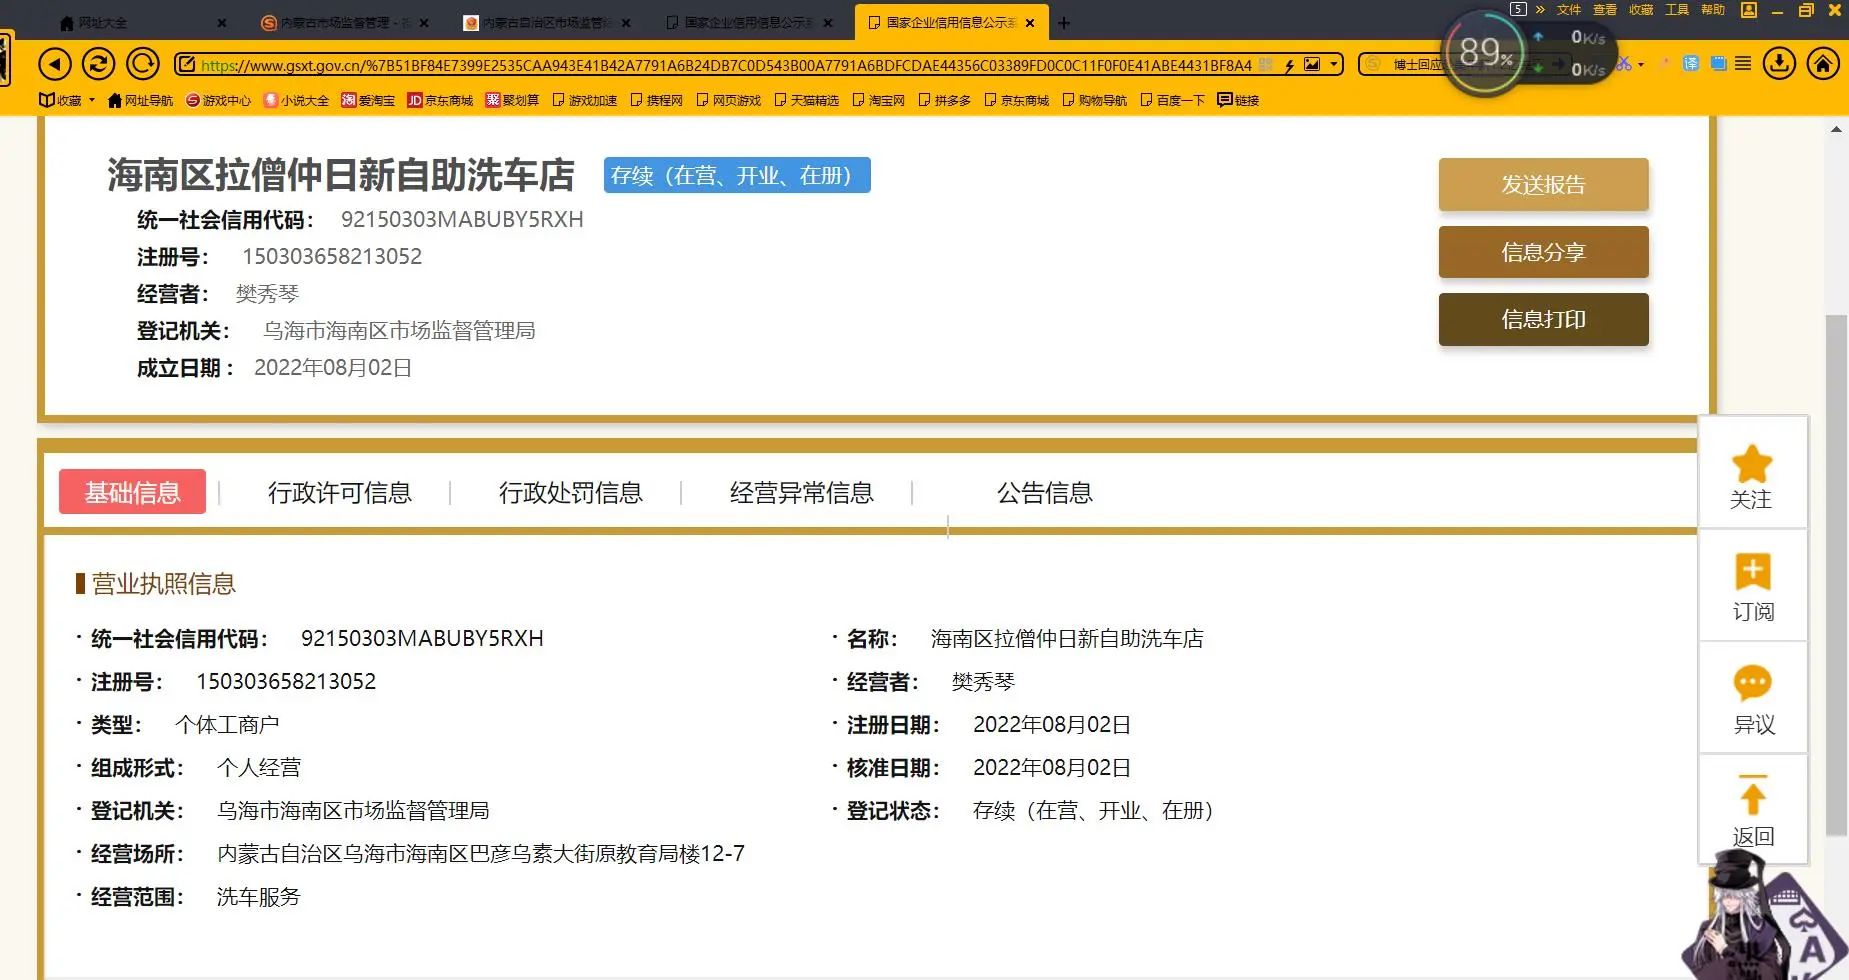Click the URL address field
Screen dimensions: 1849x980
pyautogui.click(x=727, y=65)
